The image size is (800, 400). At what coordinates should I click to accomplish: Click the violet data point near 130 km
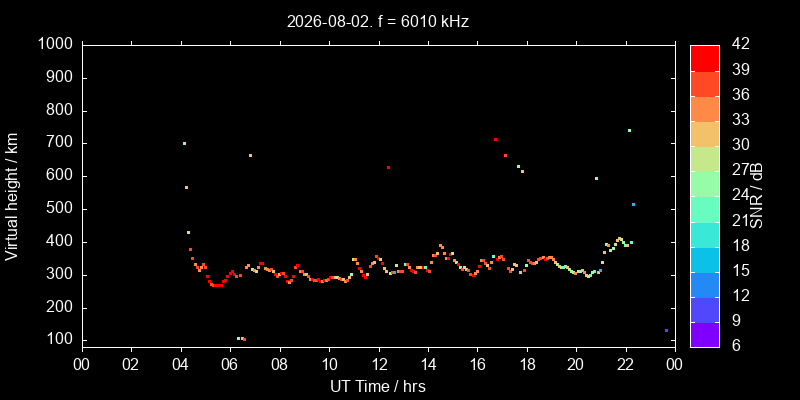click(666, 330)
